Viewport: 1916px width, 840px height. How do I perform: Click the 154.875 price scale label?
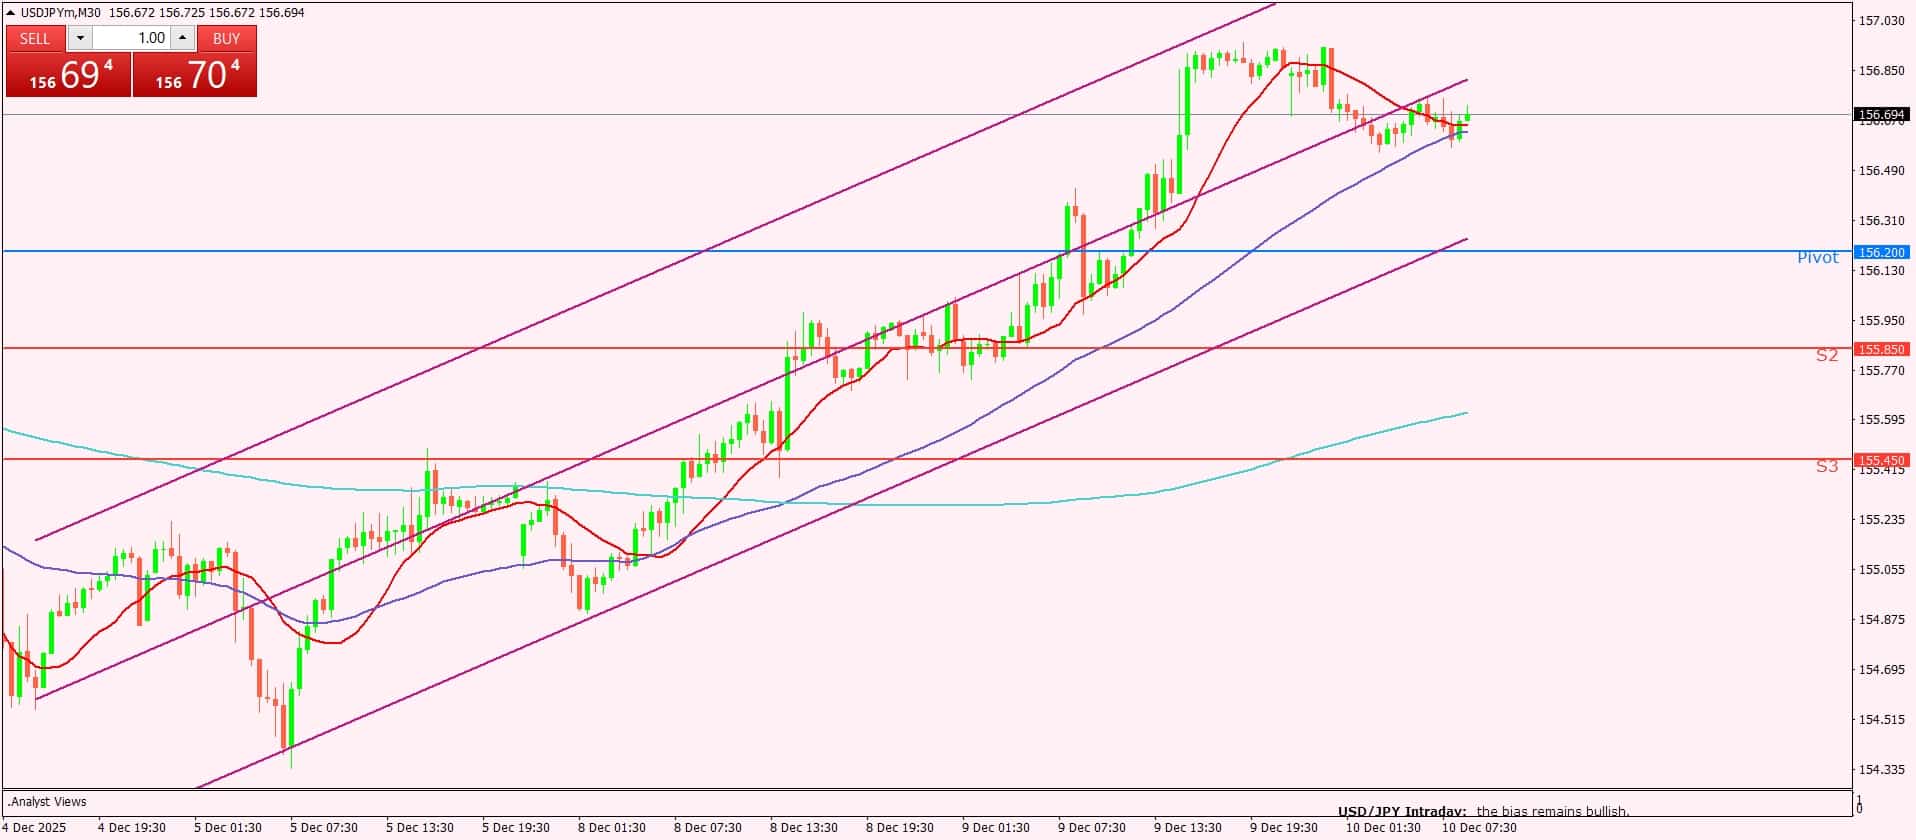(x=1881, y=620)
